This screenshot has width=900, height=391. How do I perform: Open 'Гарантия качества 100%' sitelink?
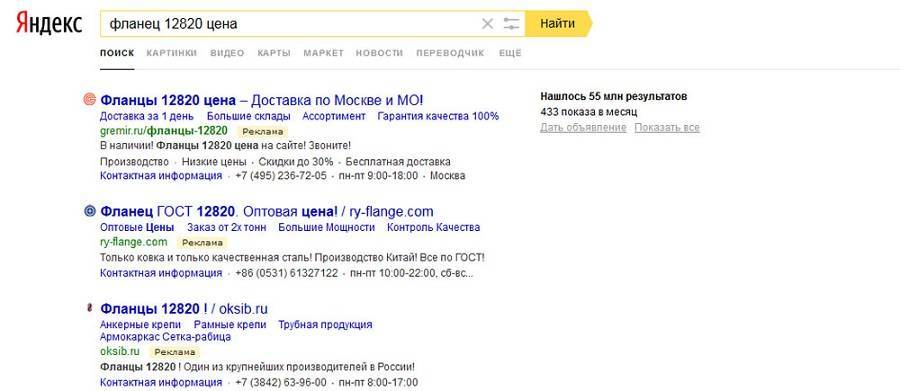438,116
